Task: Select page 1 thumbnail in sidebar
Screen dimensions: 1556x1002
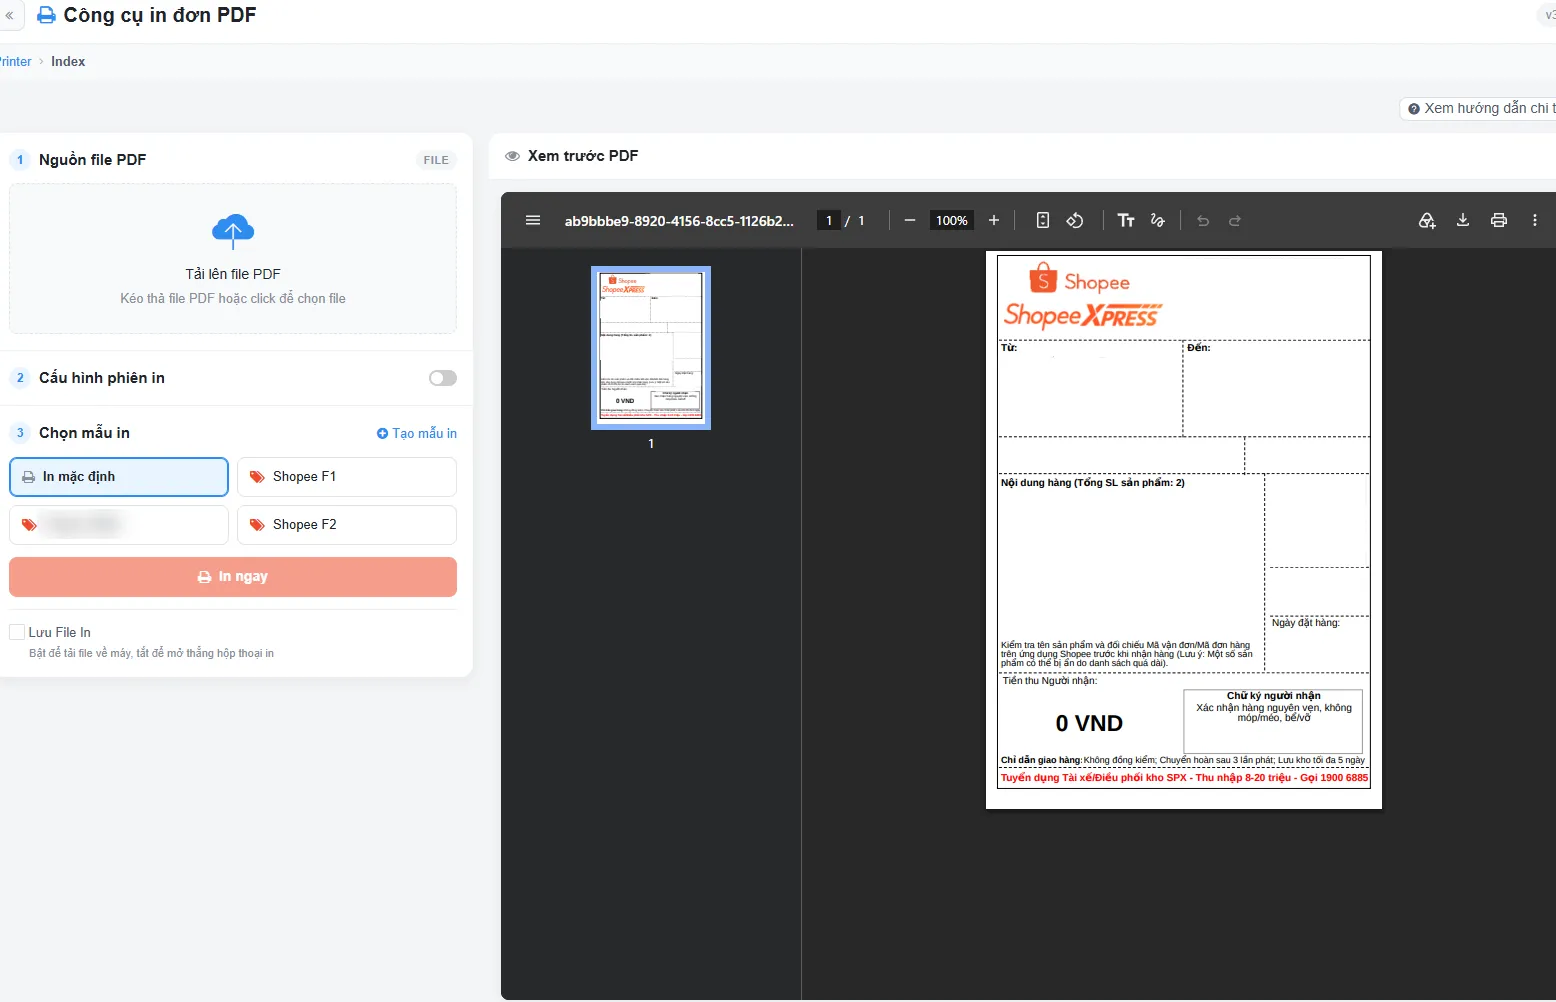Action: [x=651, y=348]
